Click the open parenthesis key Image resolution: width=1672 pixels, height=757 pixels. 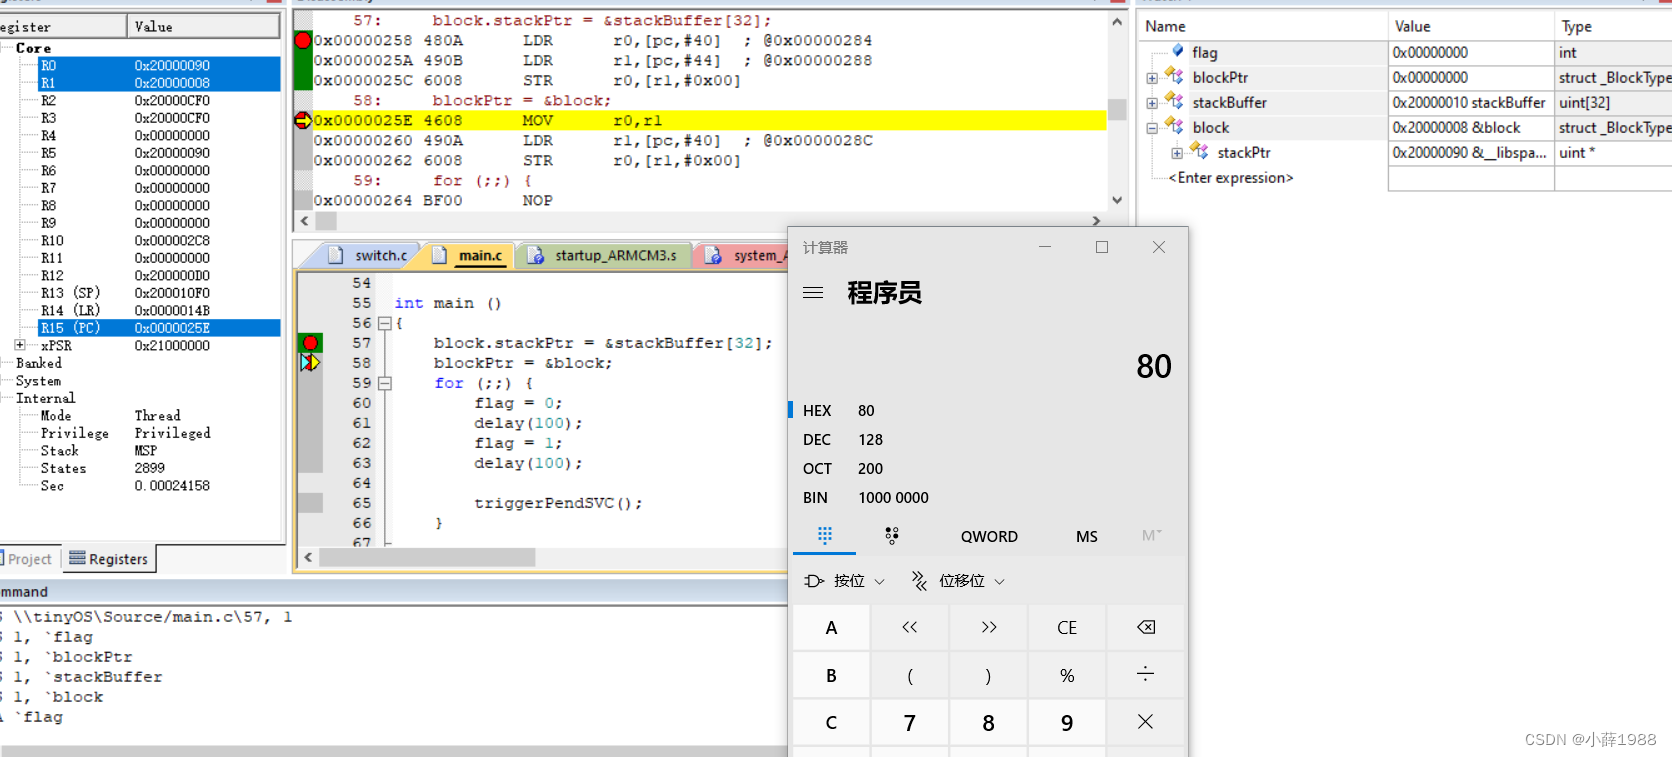click(x=909, y=675)
